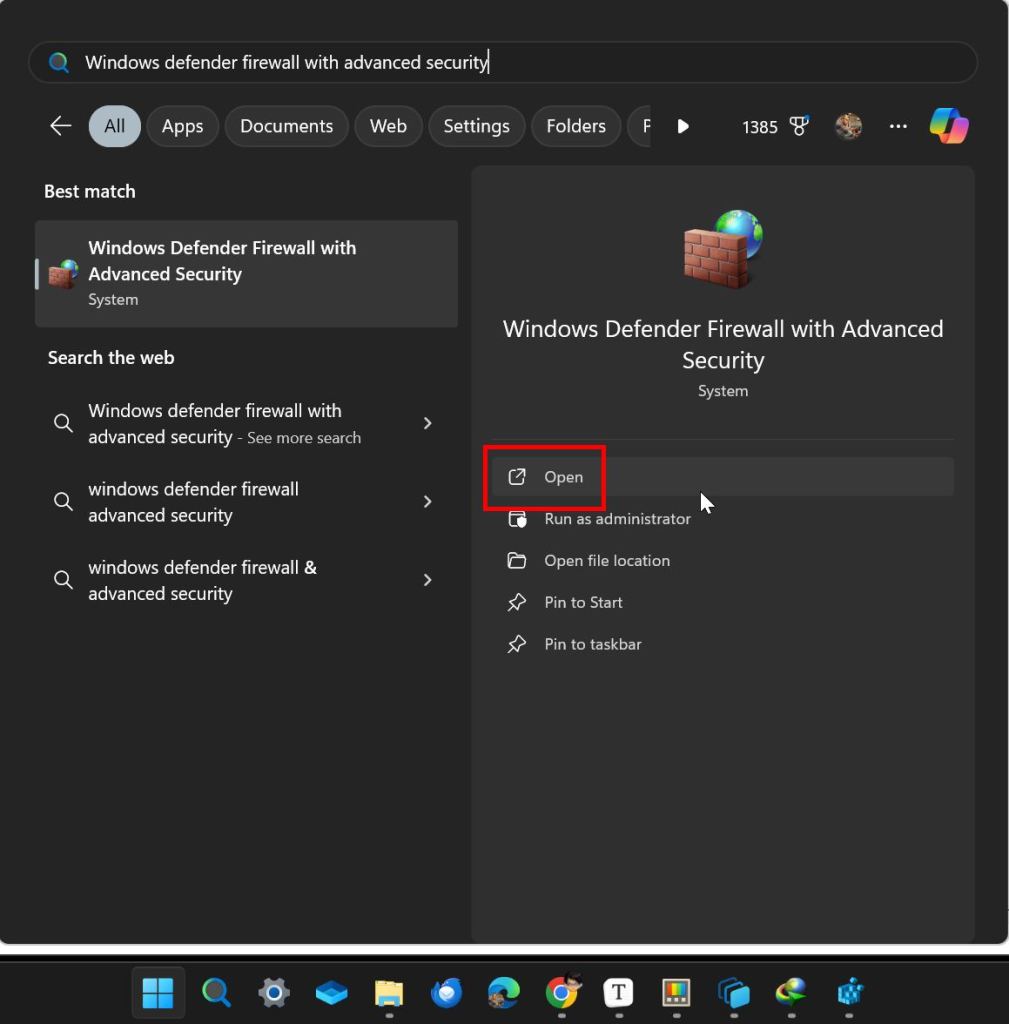Switch to the Folders filter tab
This screenshot has width=1009, height=1024.
pyautogui.click(x=575, y=126)
